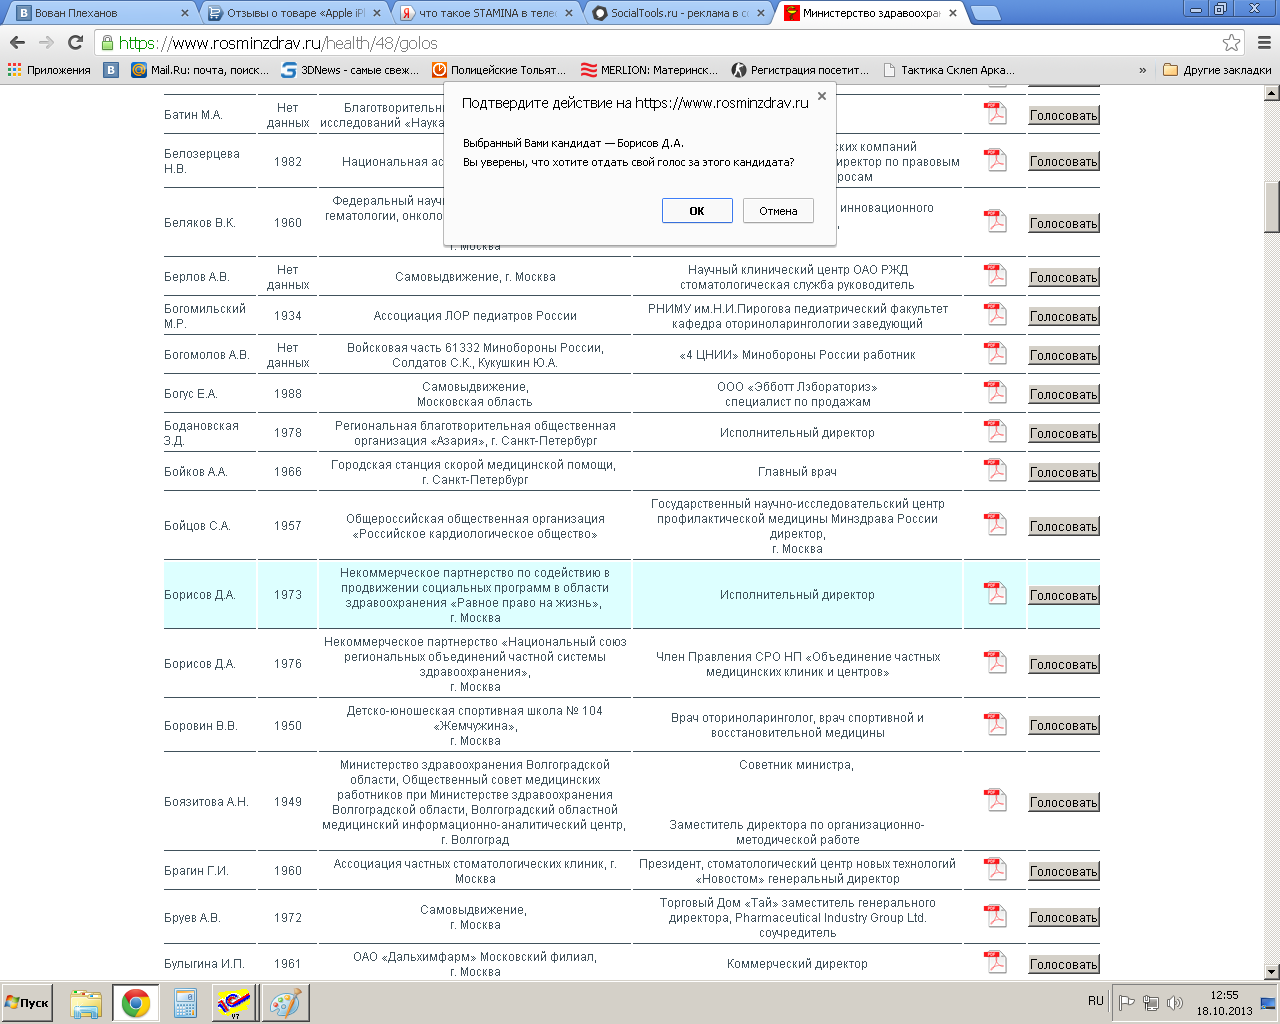This screenshot has width=1280, height=1024.
Task: Open Регистрация посетит... bookmark
Action: click(x=800, y=70)
